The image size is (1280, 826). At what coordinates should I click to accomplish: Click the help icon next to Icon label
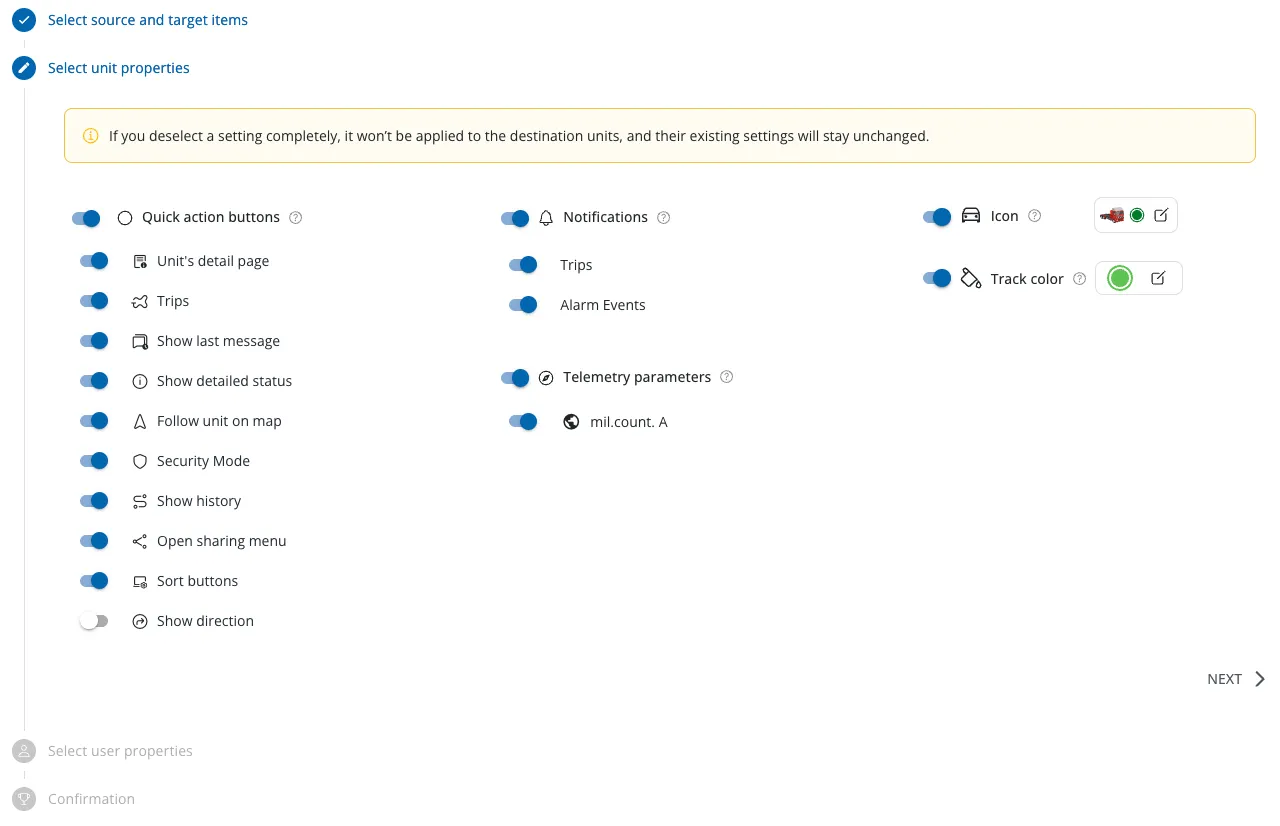[x=1035, y=216]
